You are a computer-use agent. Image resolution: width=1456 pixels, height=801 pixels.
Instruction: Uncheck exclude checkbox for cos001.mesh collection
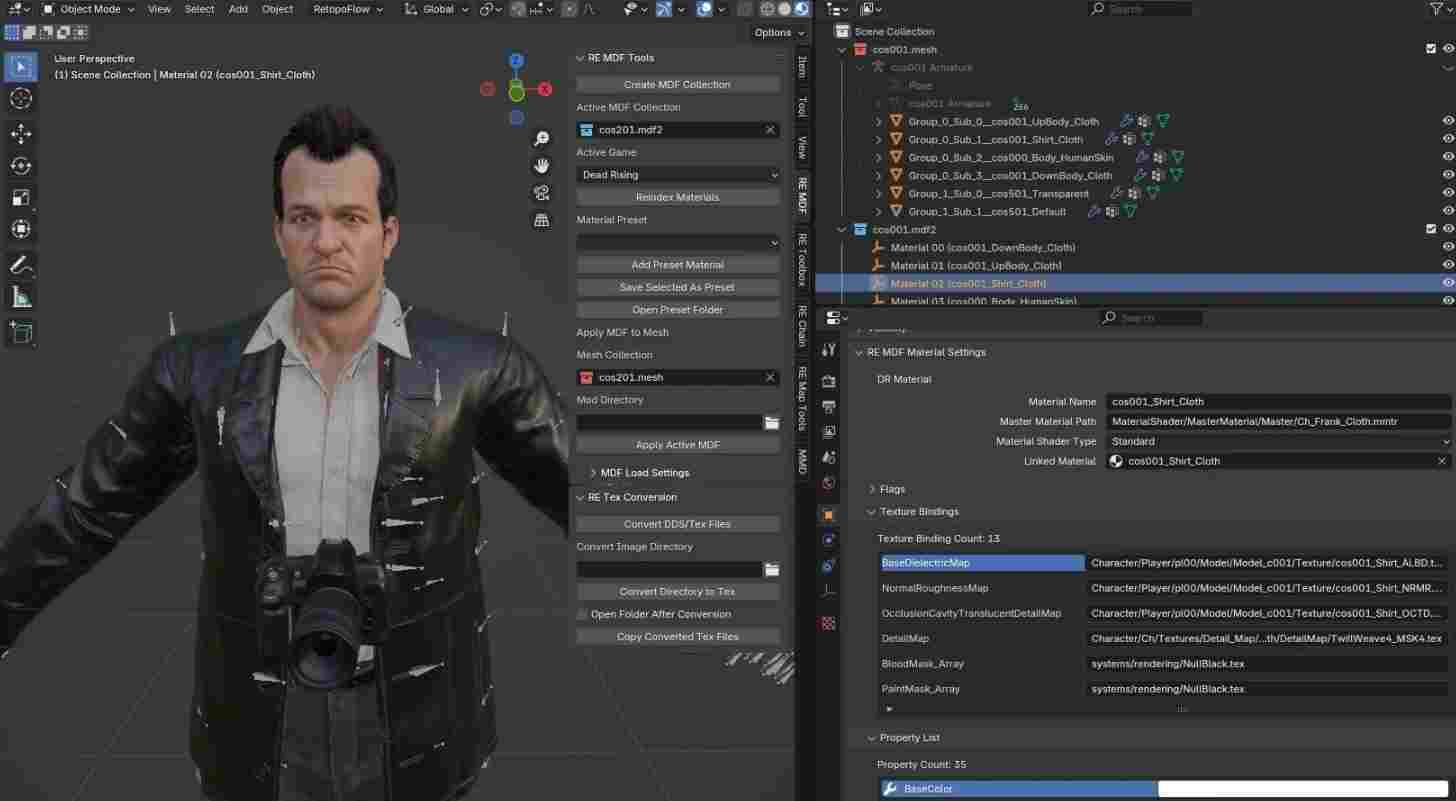[x=1431, y=49]
